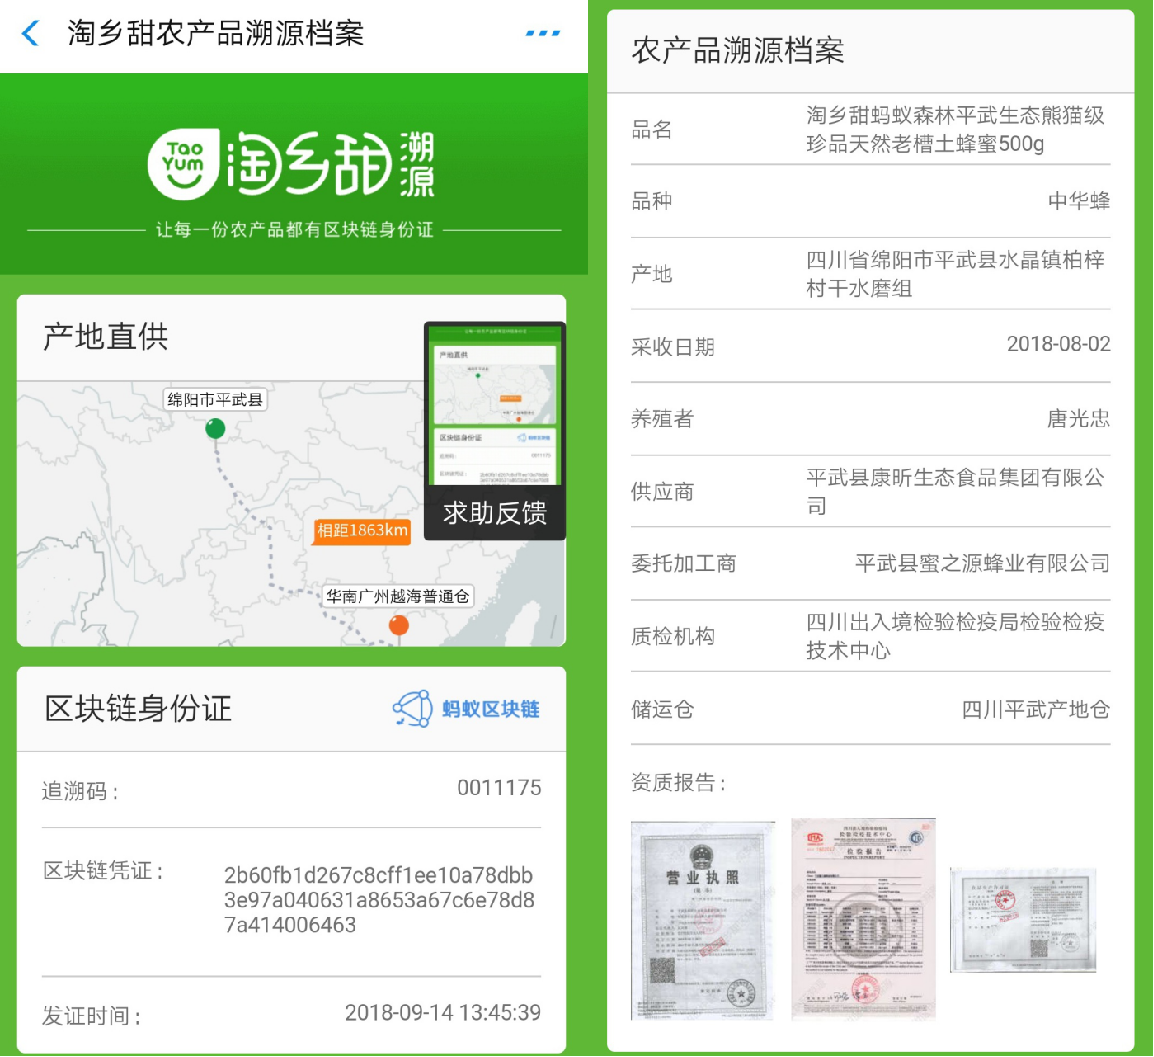This screenshot has height=1057, width=1154.
Task: Select issue time 2018-09-14 13:45:39
Action: 443,1013
